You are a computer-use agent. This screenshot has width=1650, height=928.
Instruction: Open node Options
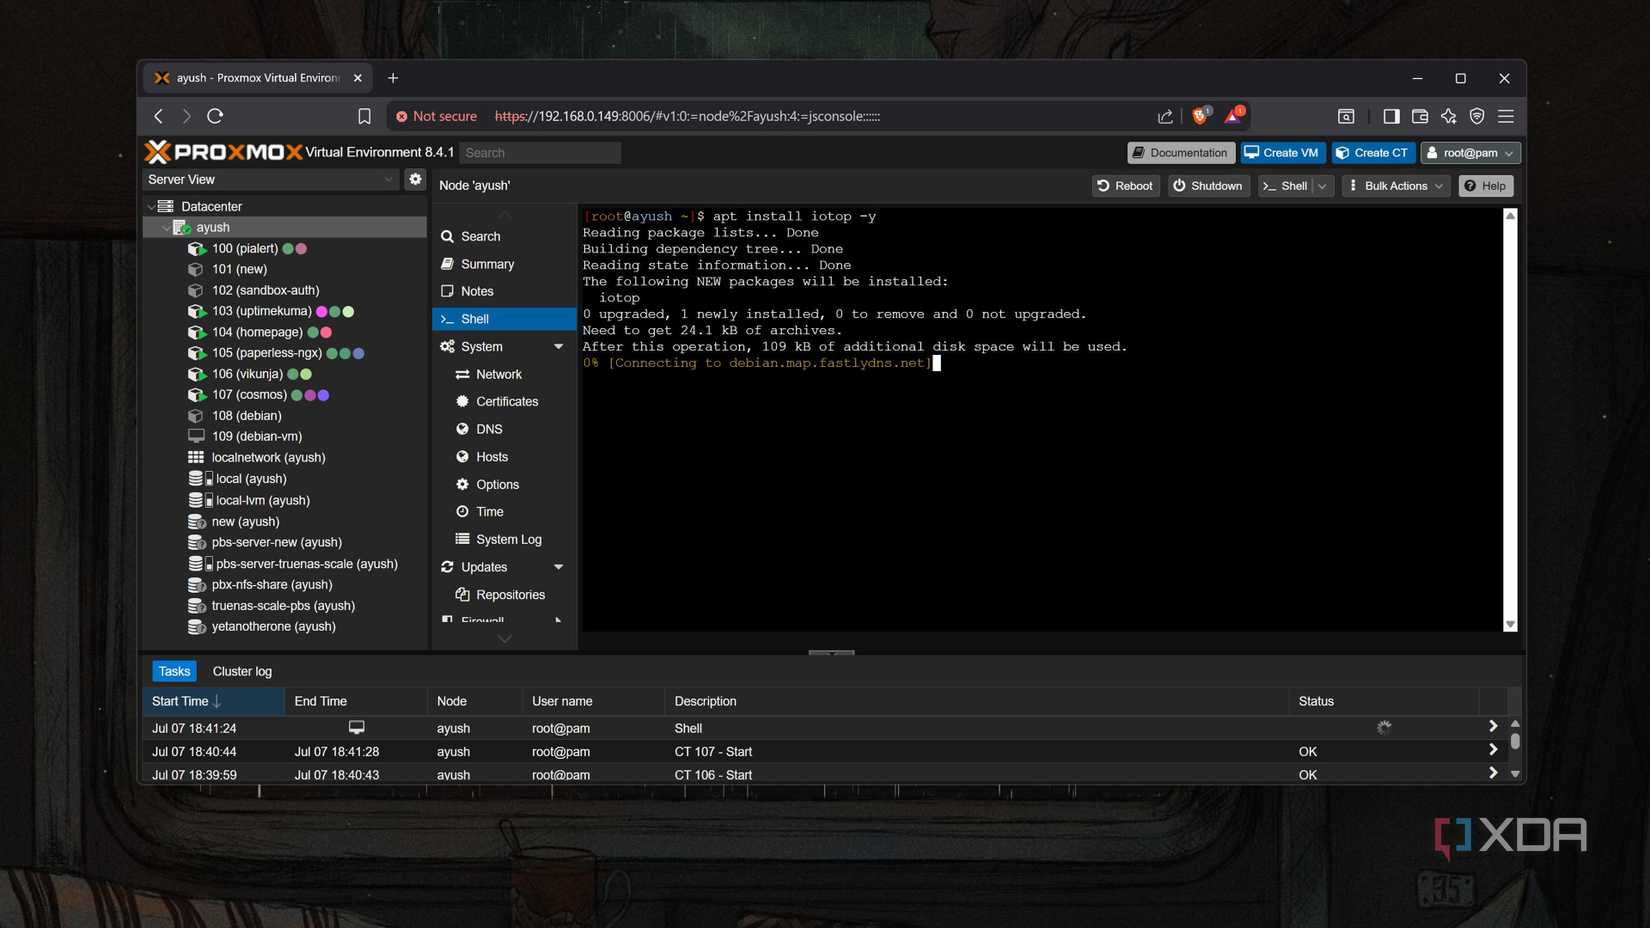pos(497,484)
